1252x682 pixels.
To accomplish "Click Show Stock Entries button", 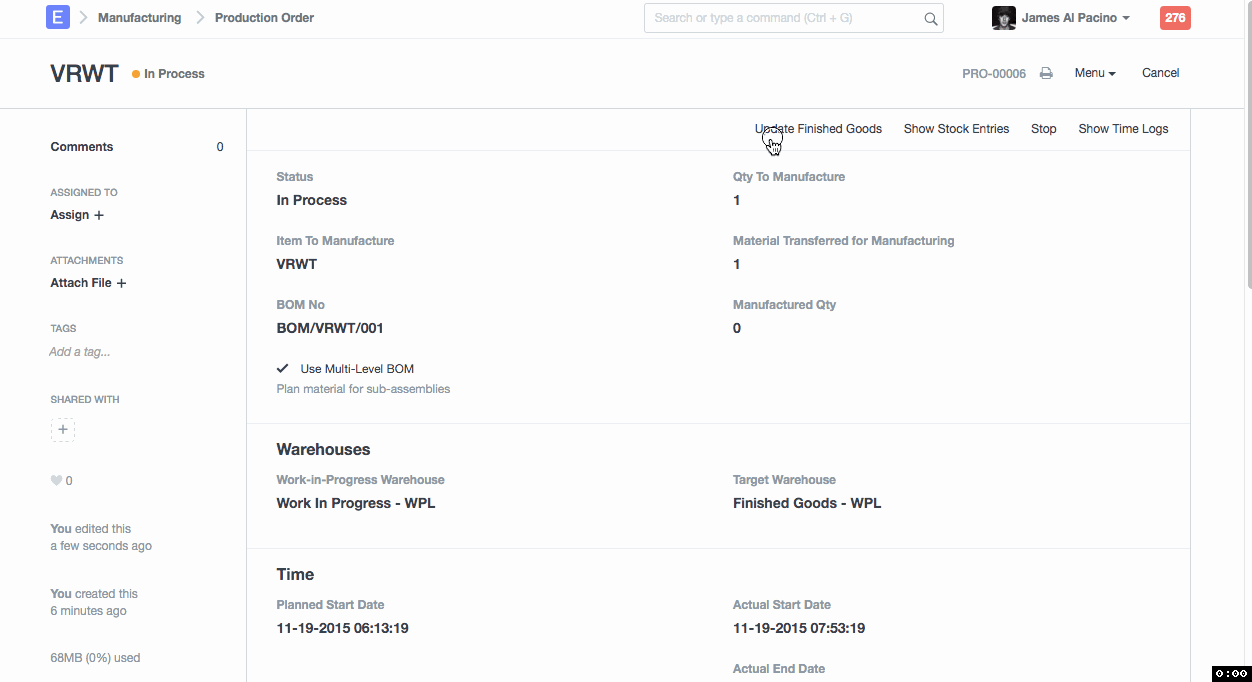I will click(x=956, y=129).
